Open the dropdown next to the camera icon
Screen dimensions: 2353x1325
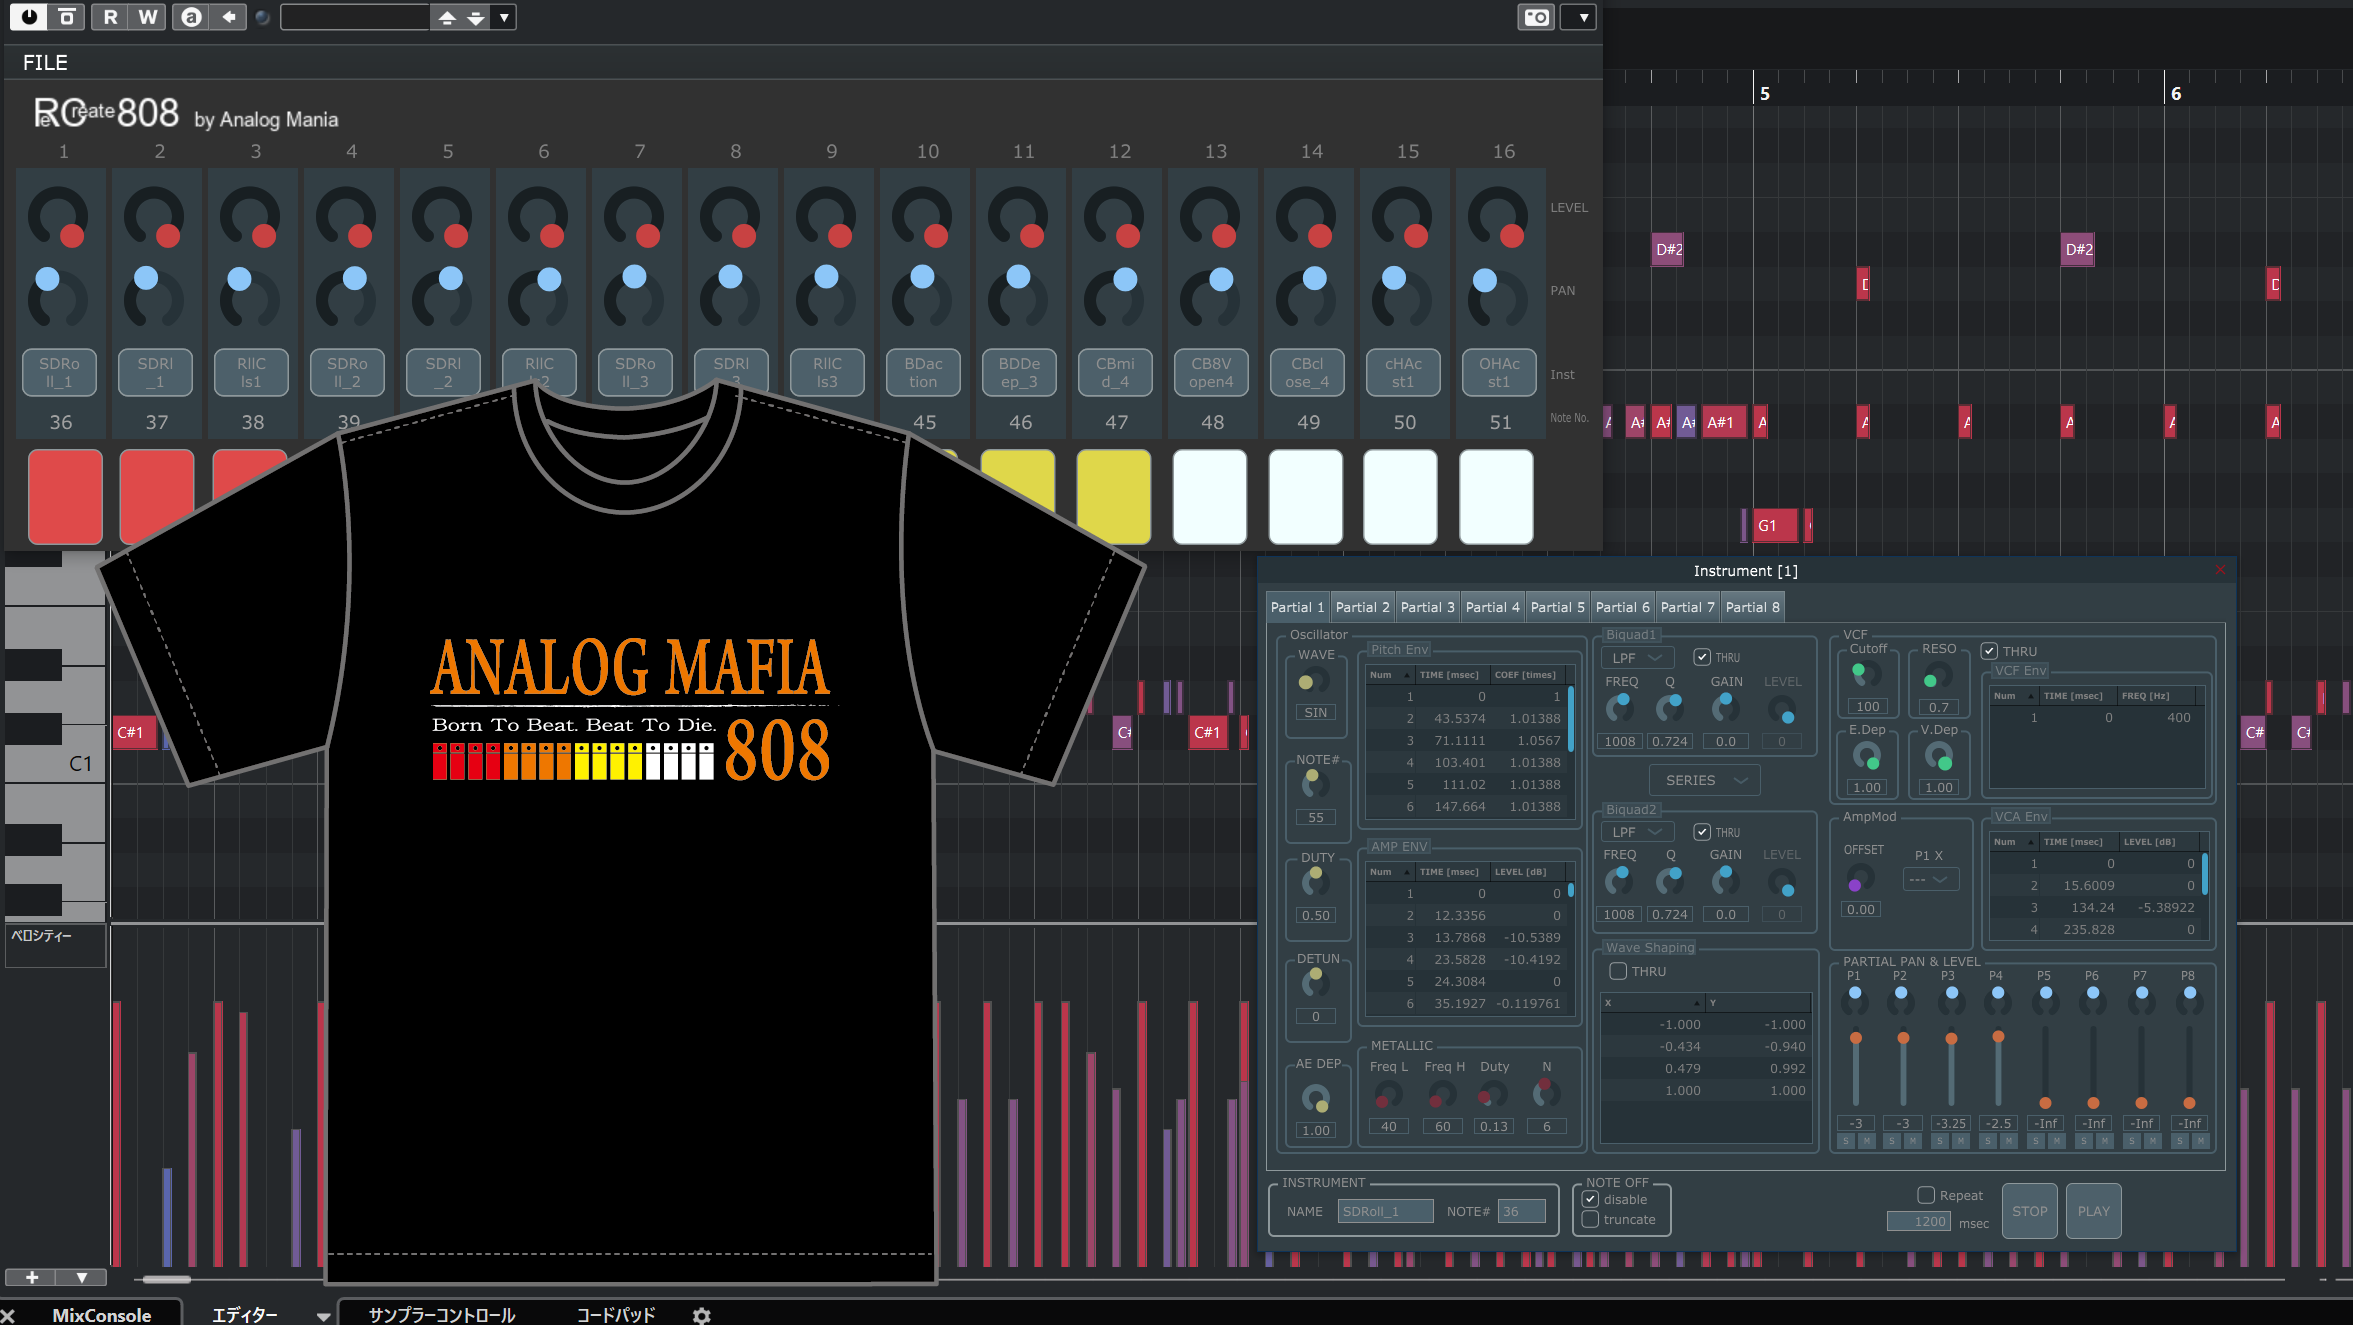click(1579, 17)
